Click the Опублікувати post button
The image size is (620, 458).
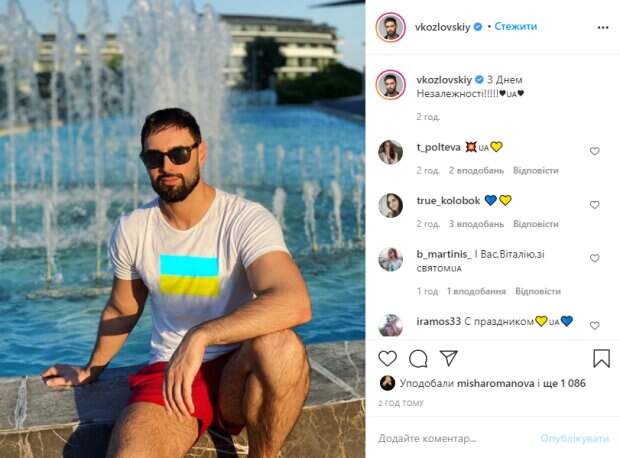(575, 438)
